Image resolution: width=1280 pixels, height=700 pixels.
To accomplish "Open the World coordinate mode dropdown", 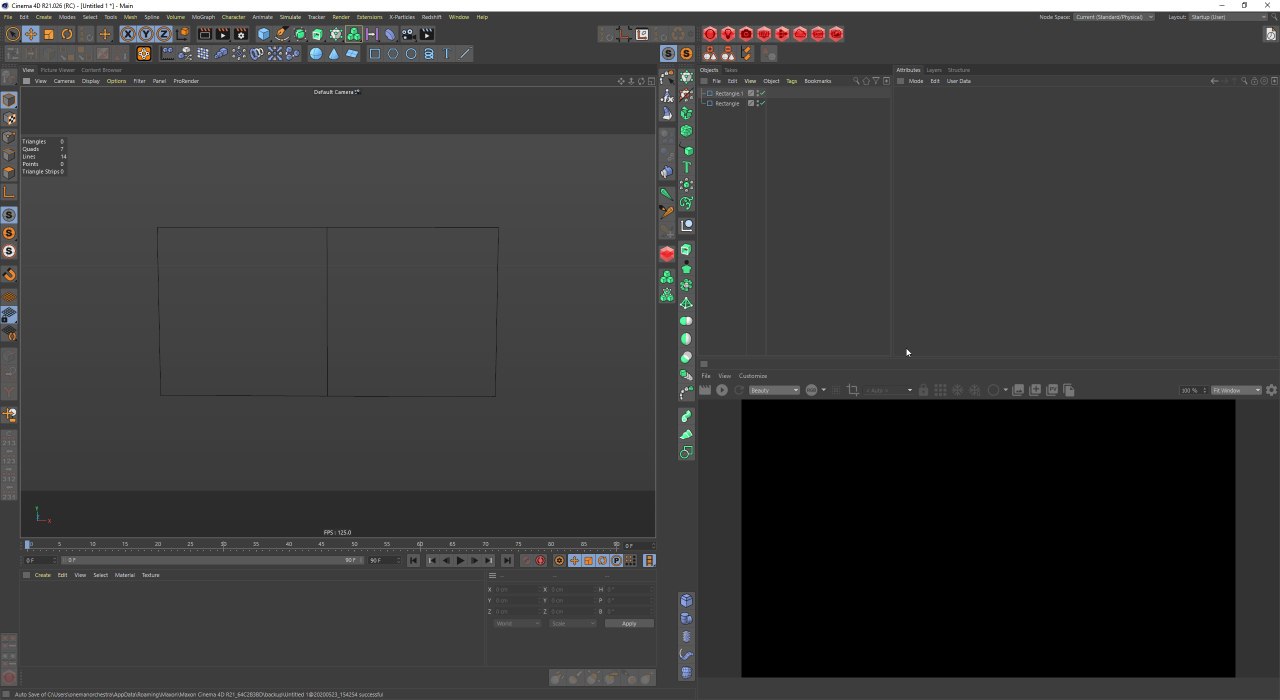I will click(x=517, y=623).
